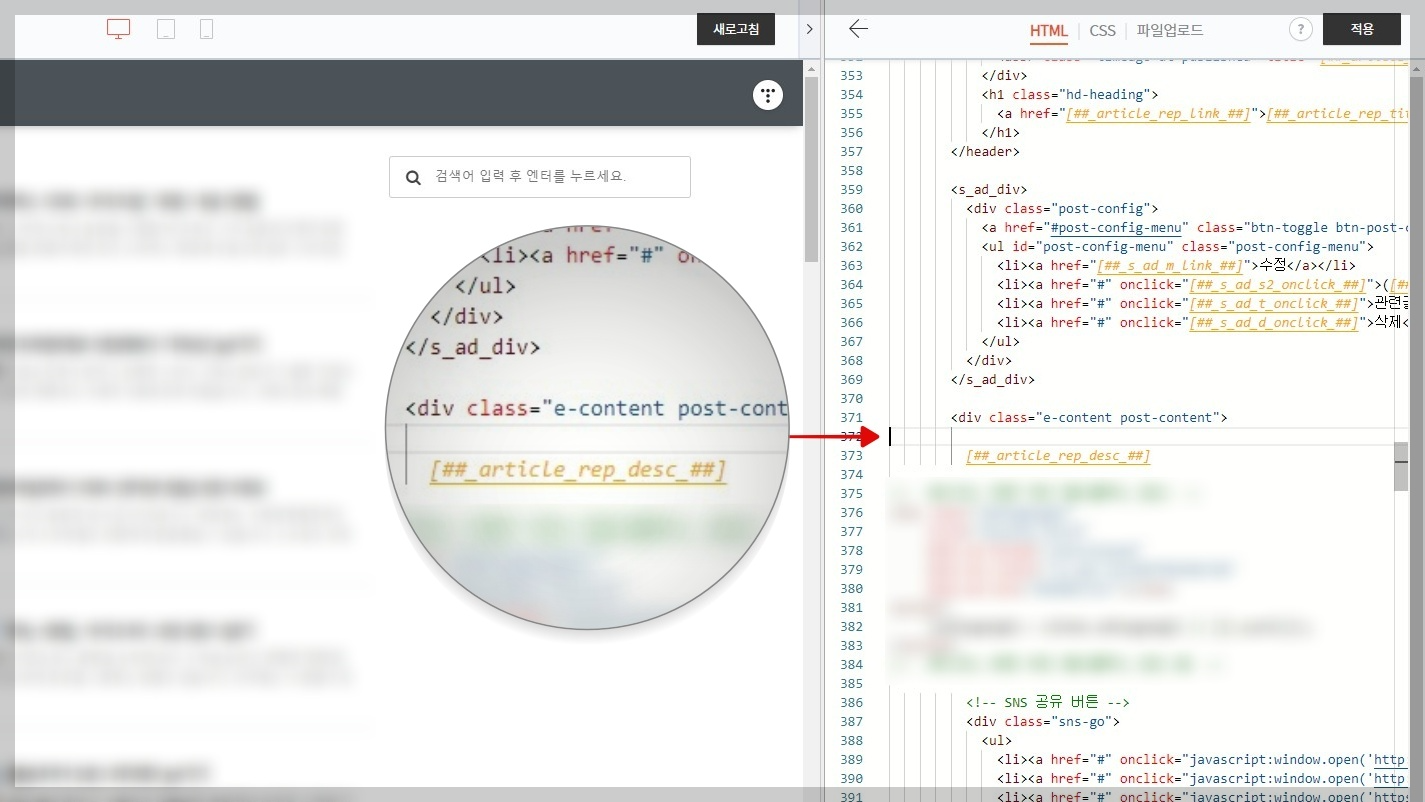This screenshot has height=802, width=1425.
Task: Switch preview to tablet mode
Action: pos(165,29)
